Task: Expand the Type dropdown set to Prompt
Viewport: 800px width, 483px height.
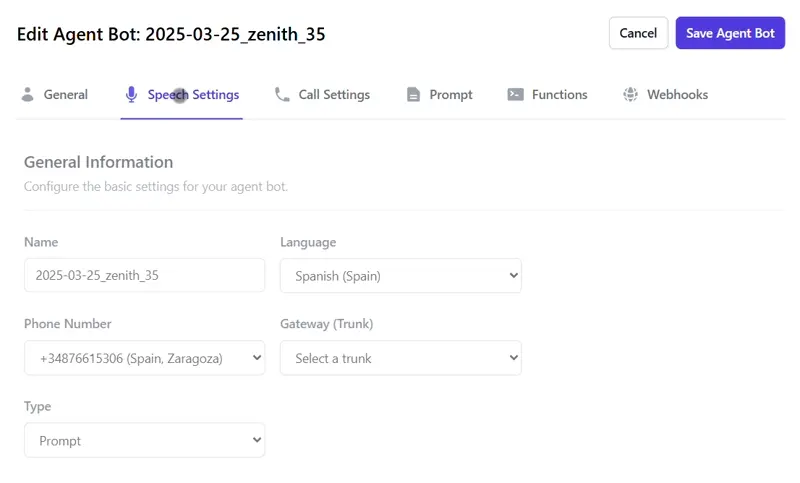Action: (x=144, y=441)
